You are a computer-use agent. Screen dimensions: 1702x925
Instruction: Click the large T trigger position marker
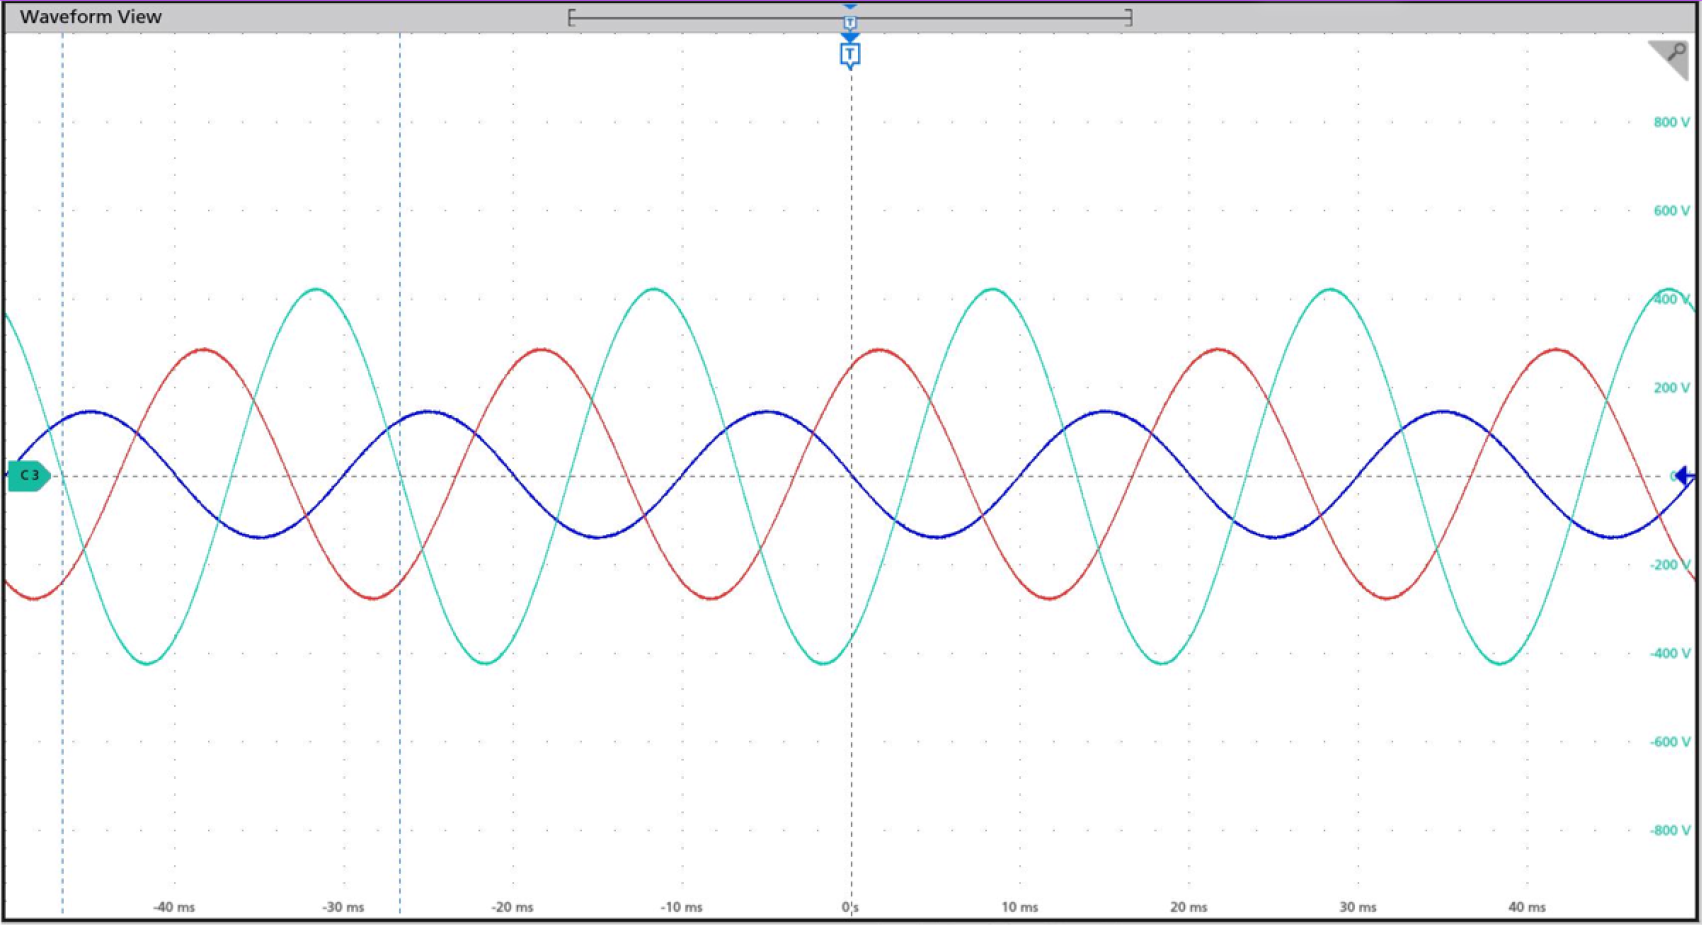click(850, 54)
